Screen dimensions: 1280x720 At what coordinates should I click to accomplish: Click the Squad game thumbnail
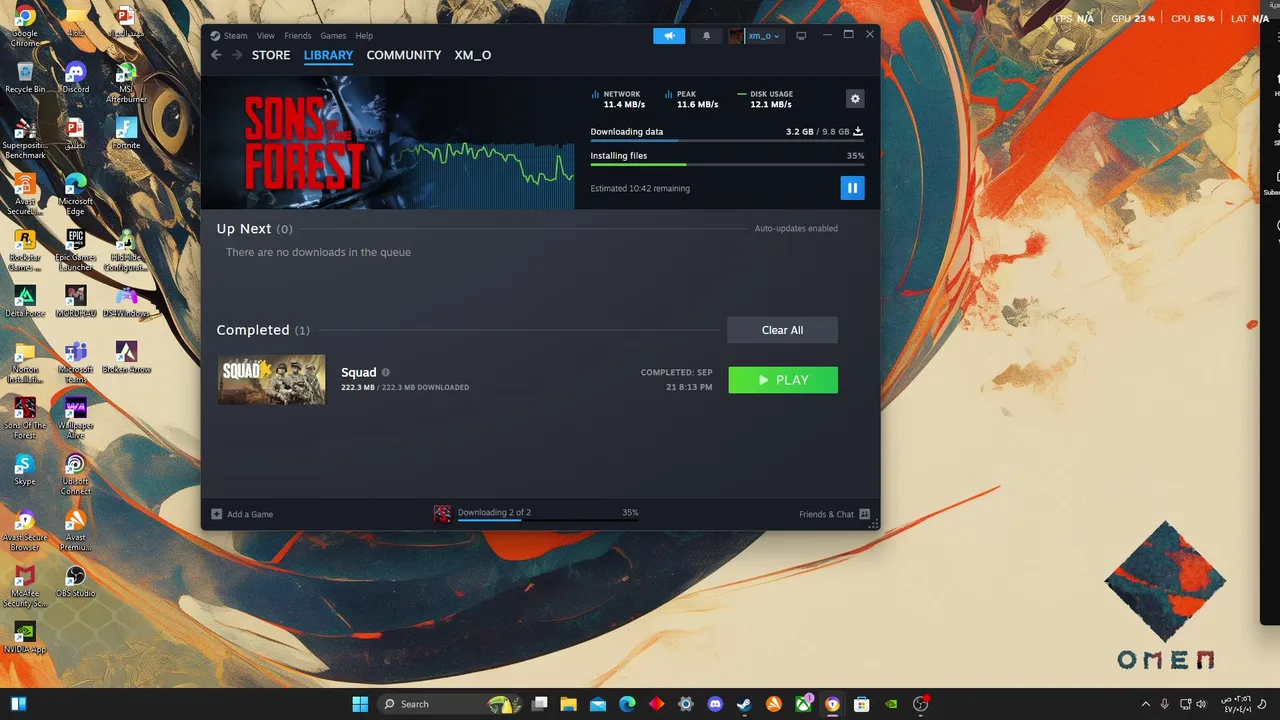271,379
